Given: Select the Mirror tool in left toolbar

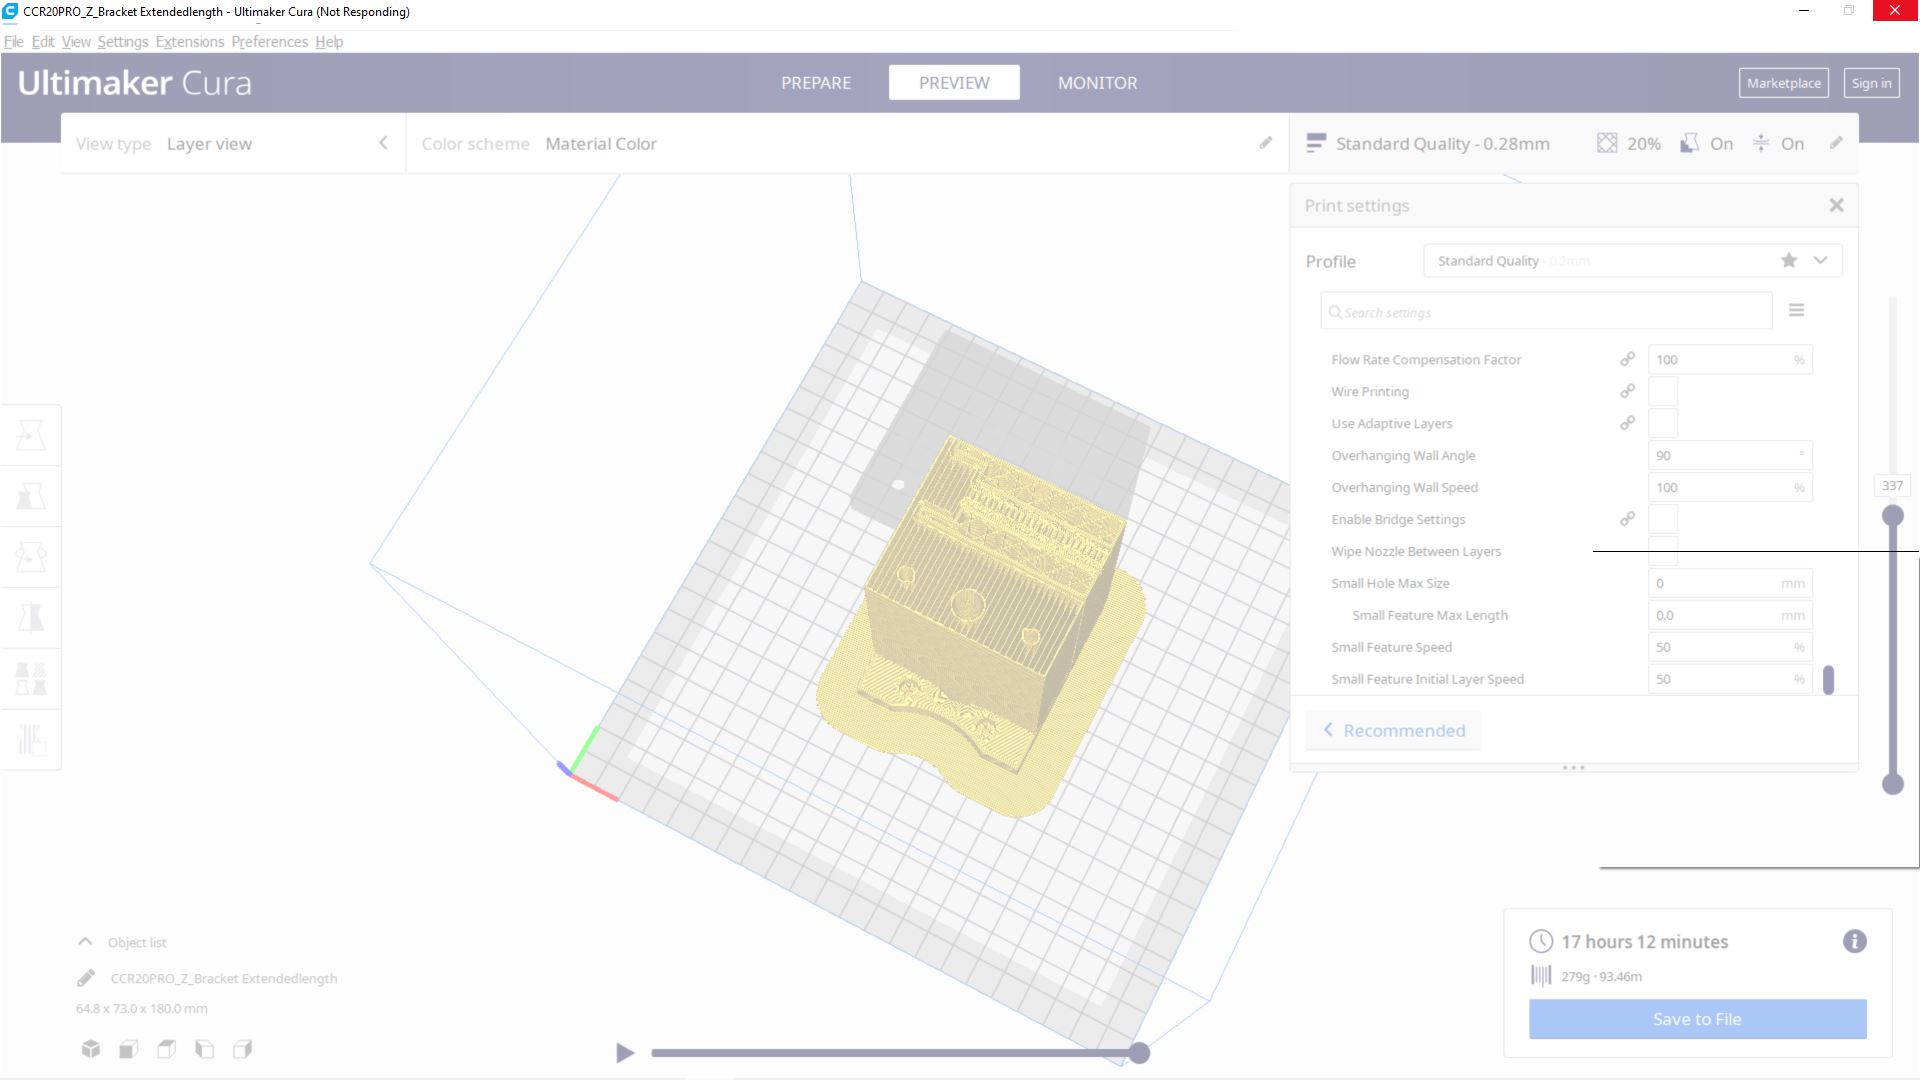Looking at the screenshot, I should (x=31, y=618).
